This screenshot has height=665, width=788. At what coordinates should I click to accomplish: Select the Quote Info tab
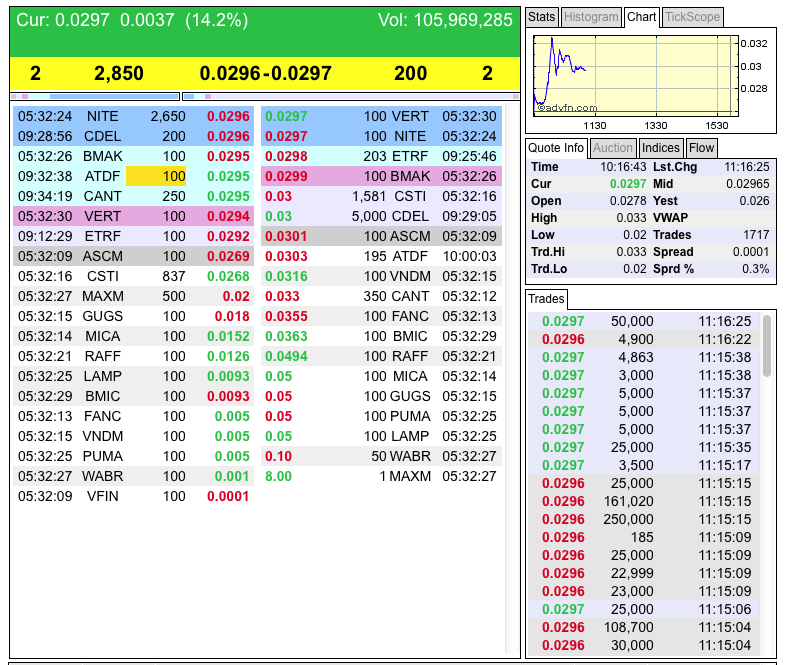pyautogui.click(x=556, y=148)
